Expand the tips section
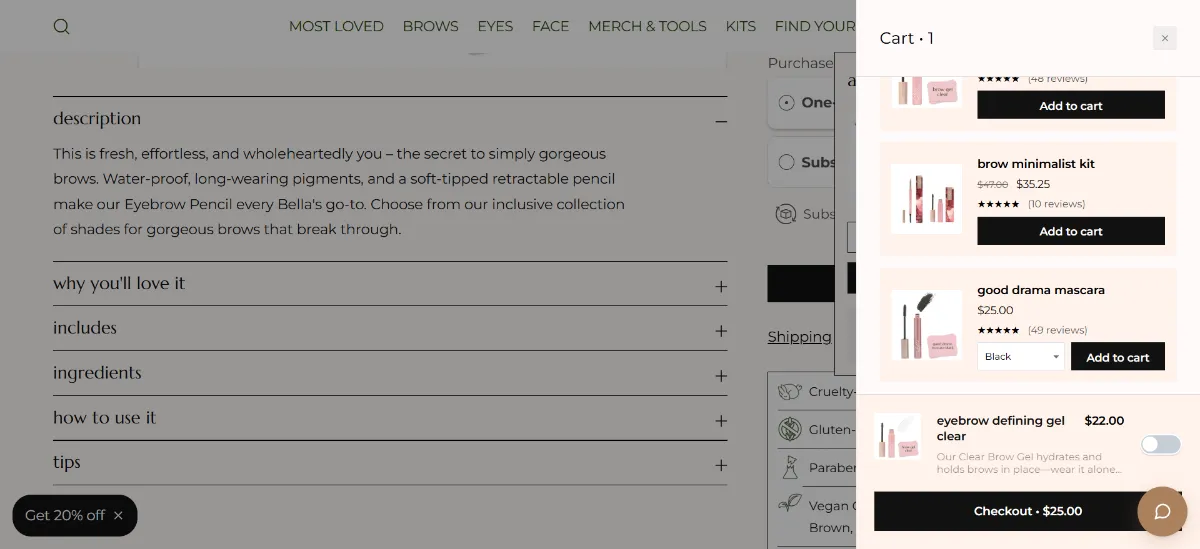This screenshot has height=549, width=1200. pyautogui.click(x=390, y=462)
